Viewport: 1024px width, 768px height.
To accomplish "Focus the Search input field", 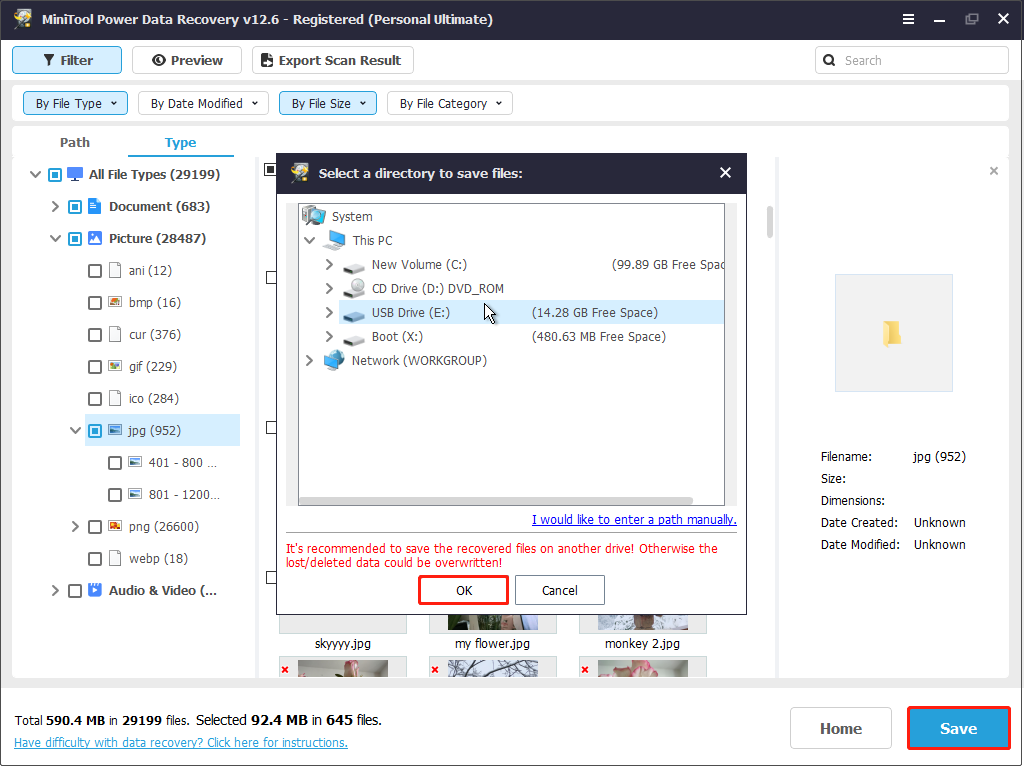I will tap(912, 60).
